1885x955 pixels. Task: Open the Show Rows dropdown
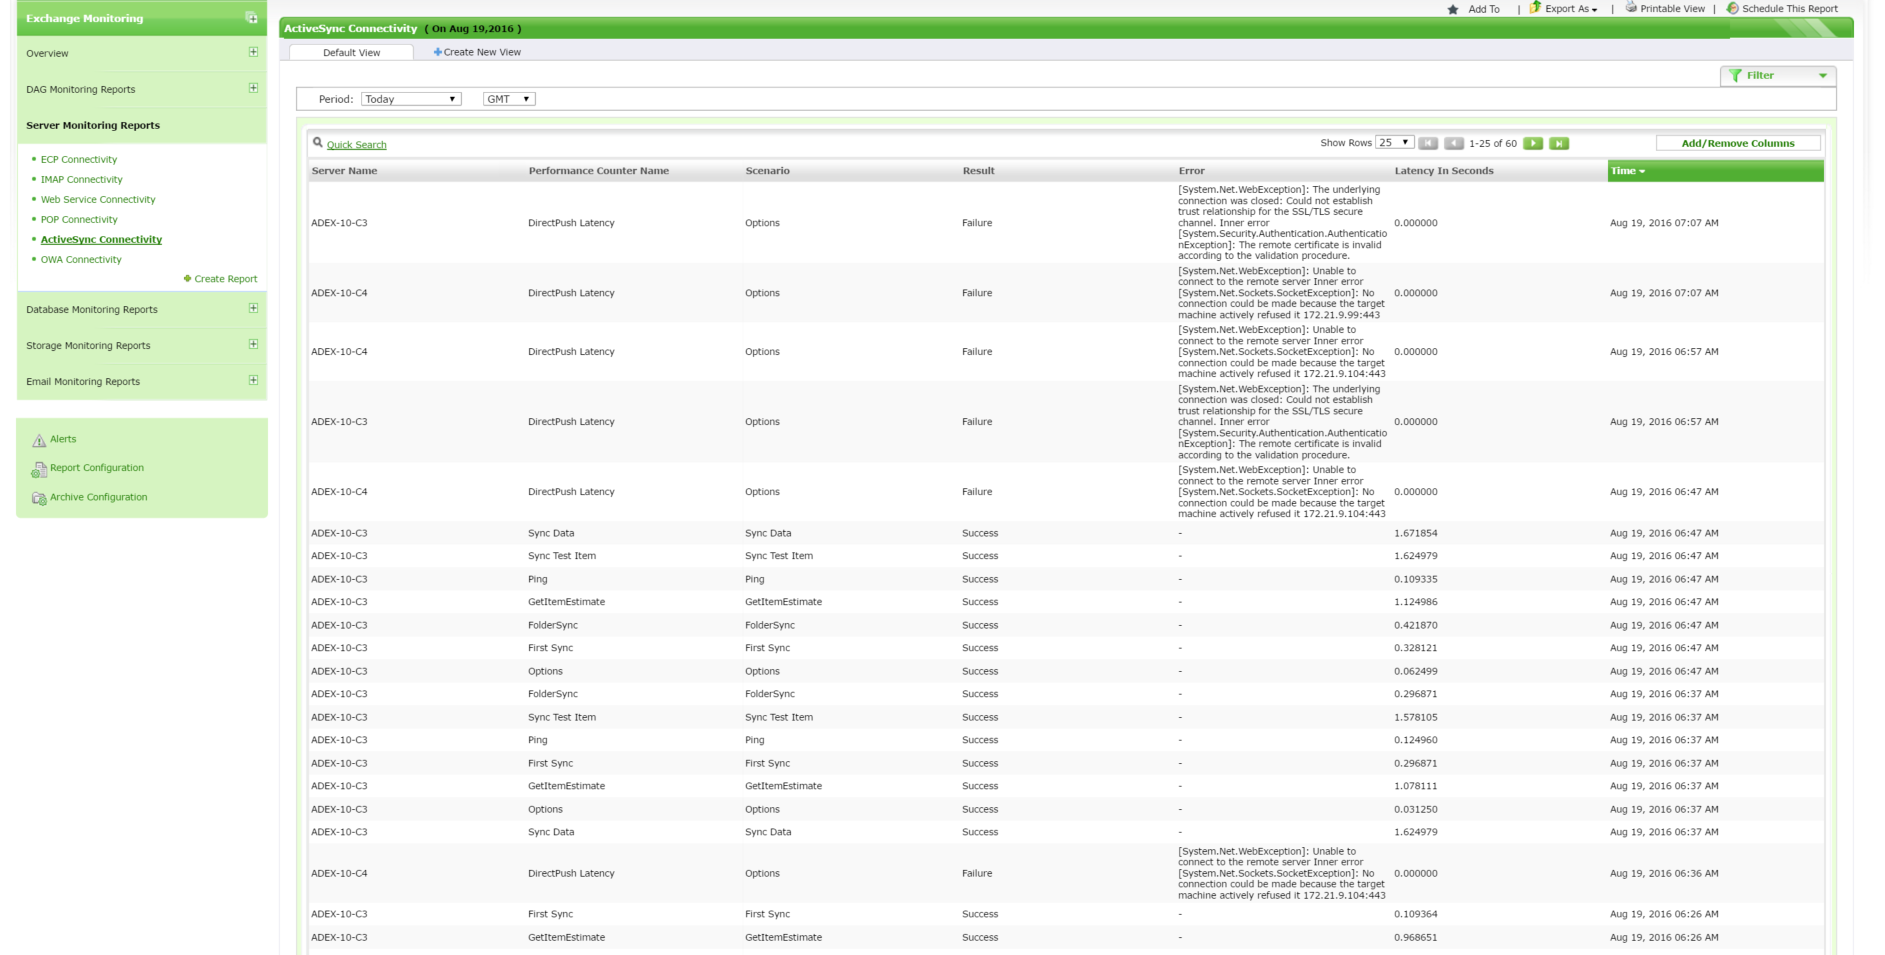point(1393,143)
